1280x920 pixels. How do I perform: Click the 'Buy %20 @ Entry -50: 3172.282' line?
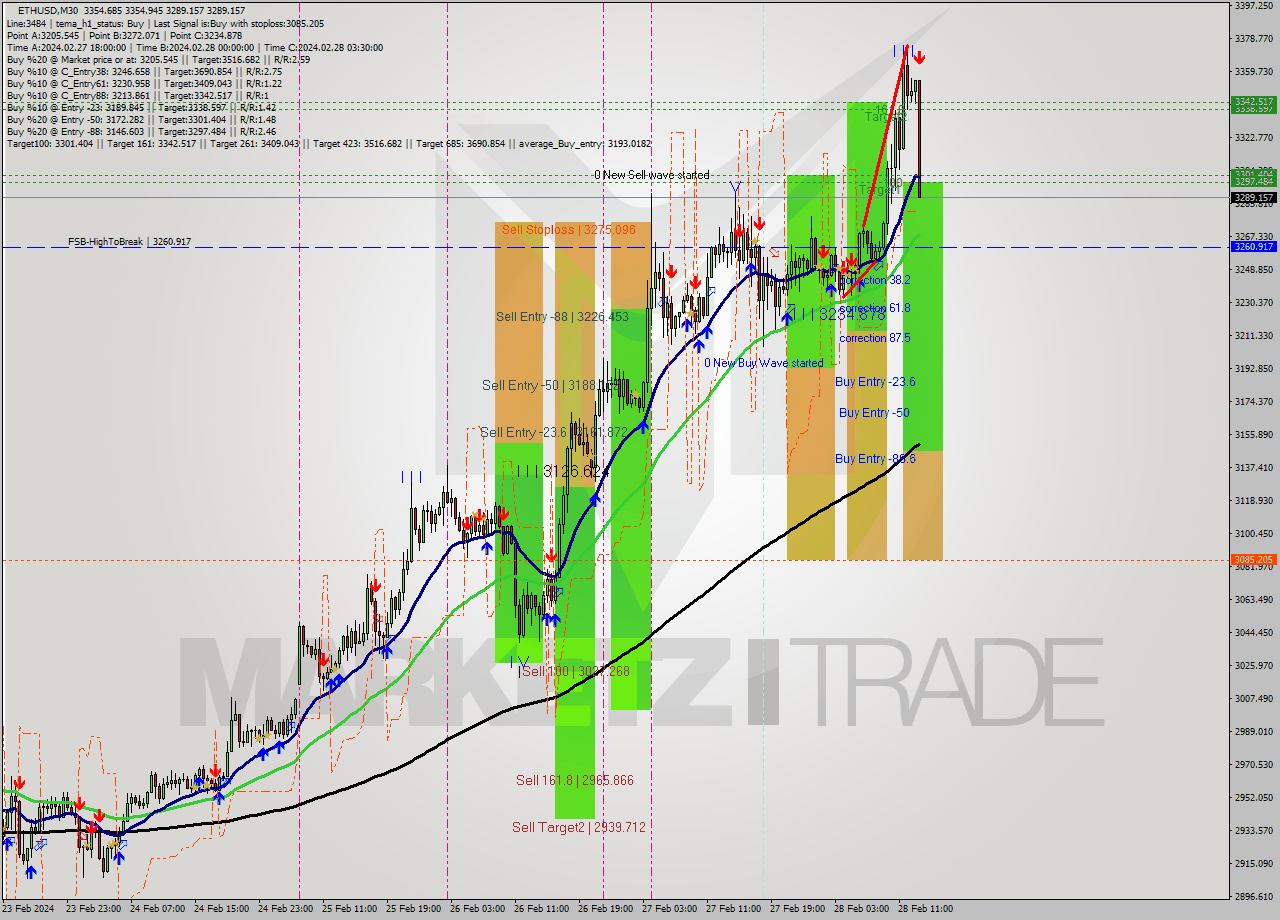[141, 119]
